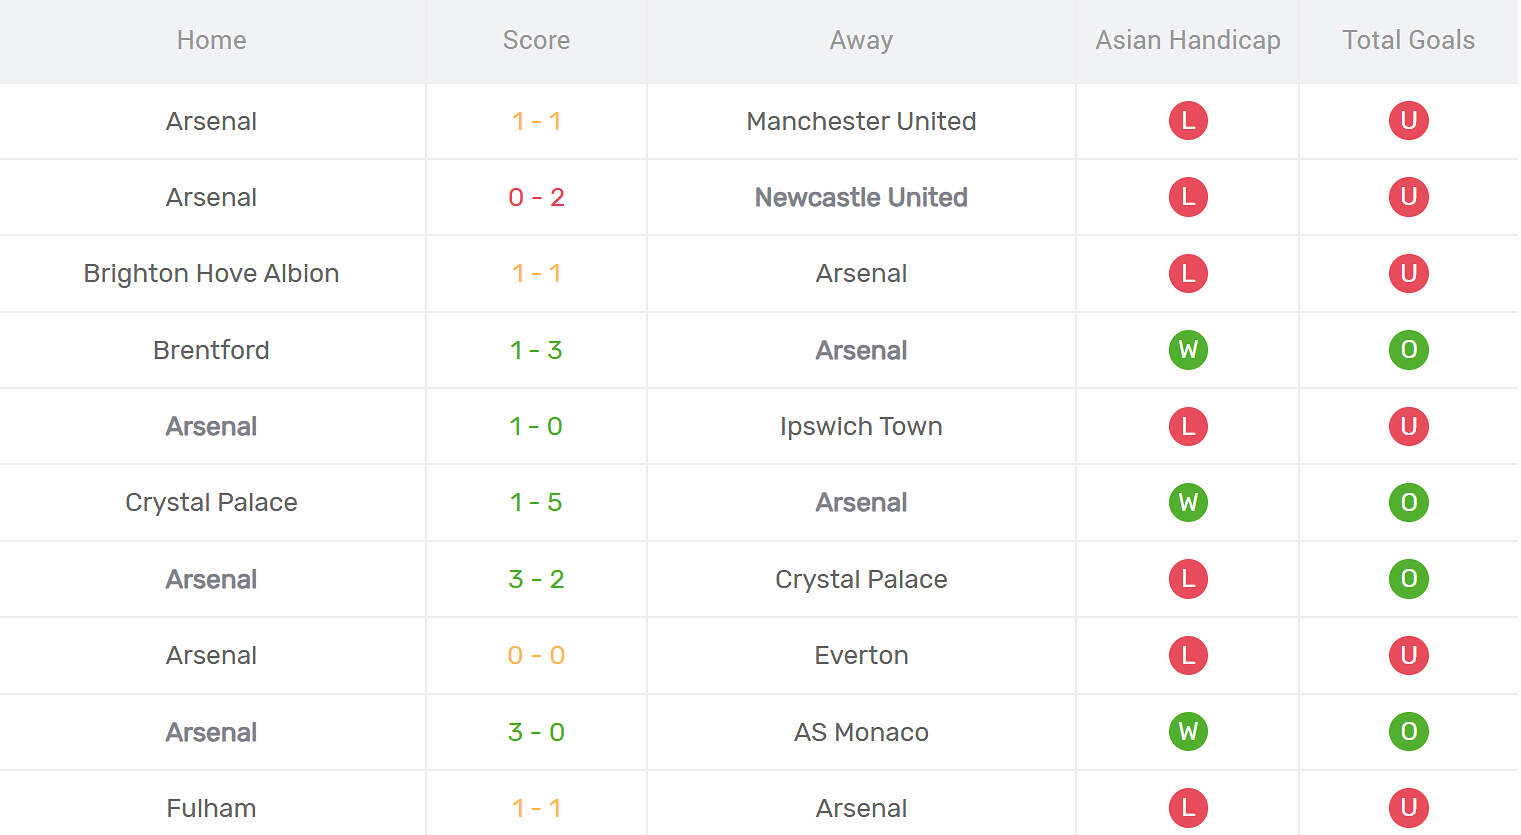1521x835 pixels.
Task: Open the Fulham team link
Action: 211,808
